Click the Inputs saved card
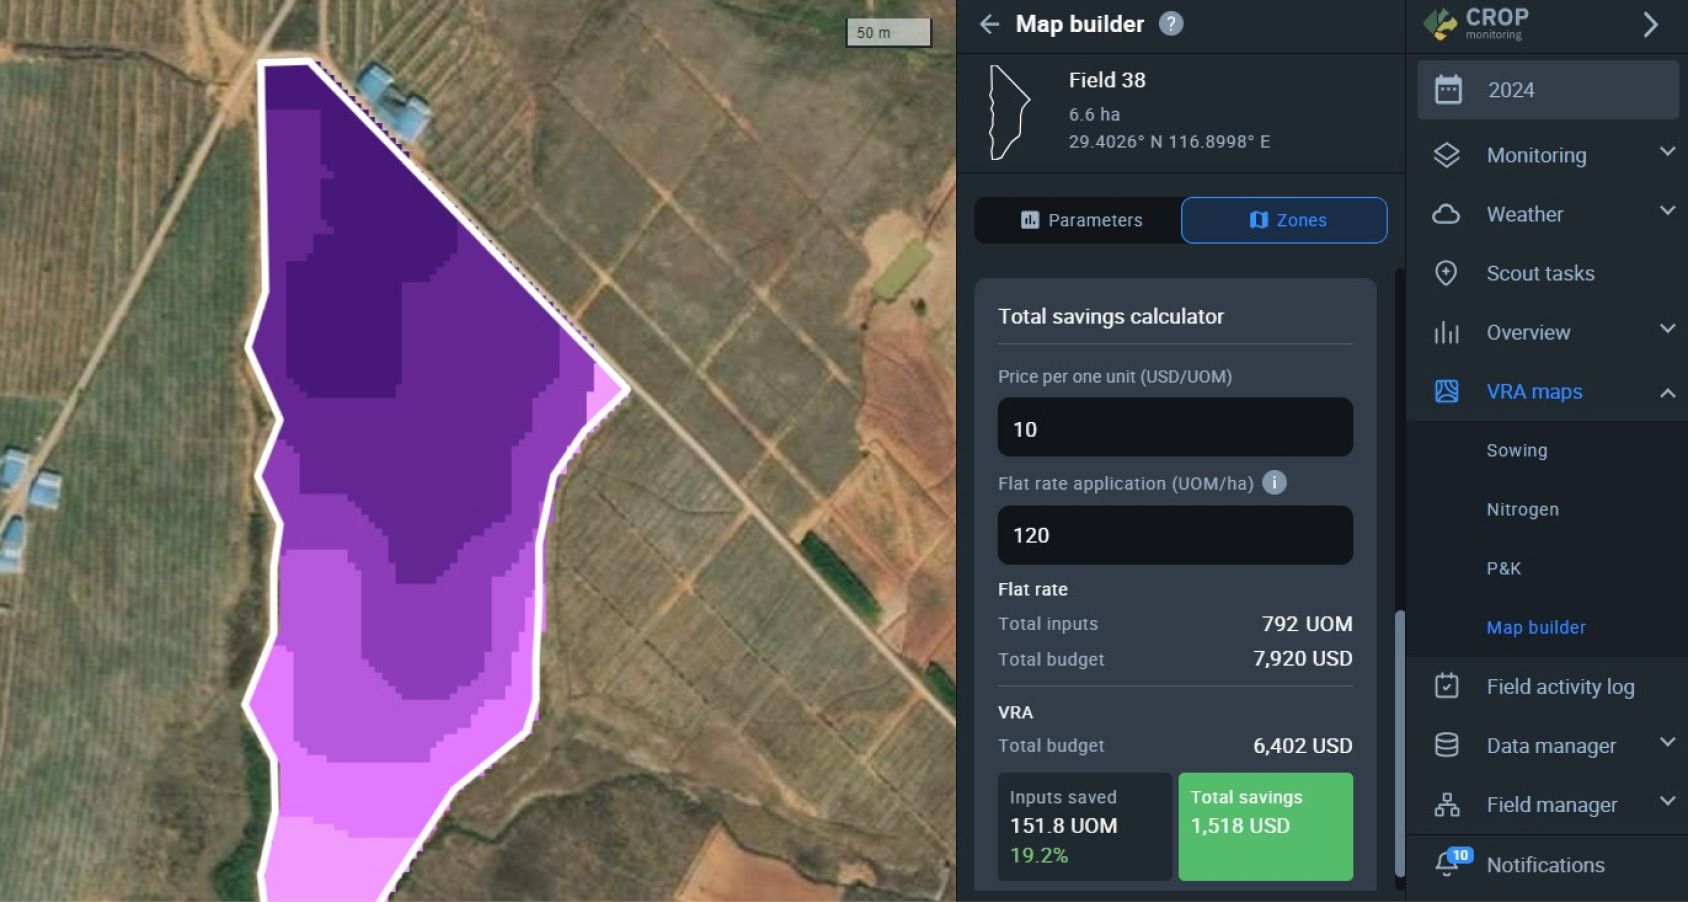Image resolution: width=1688 pixels, height=902 pixels. click(x=1085, y=826)
